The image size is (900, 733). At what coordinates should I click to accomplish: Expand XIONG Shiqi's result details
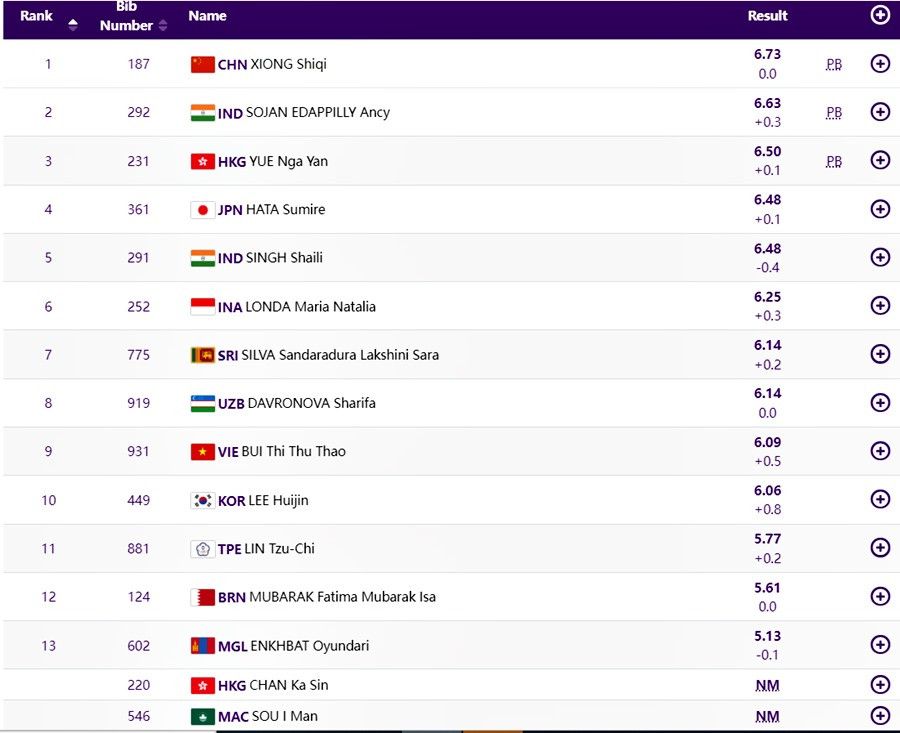880,64
